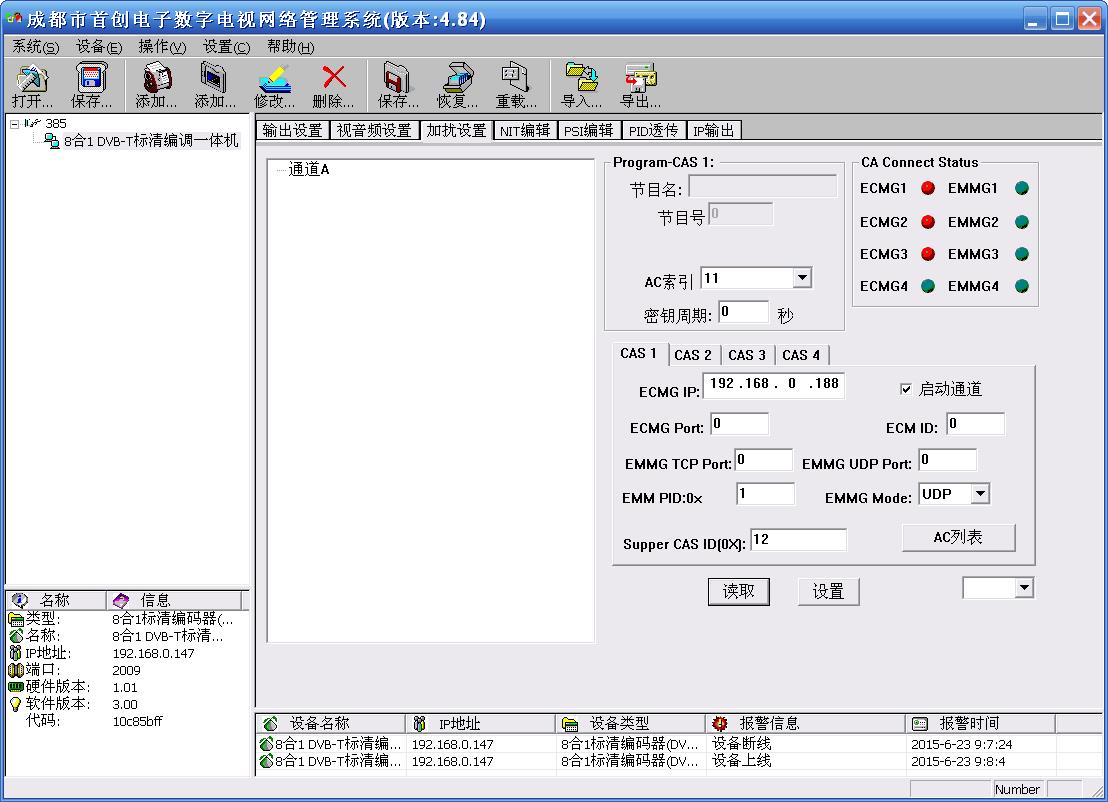
Task: Switch to the 输出设置 tab
Action: click(292, 131)
